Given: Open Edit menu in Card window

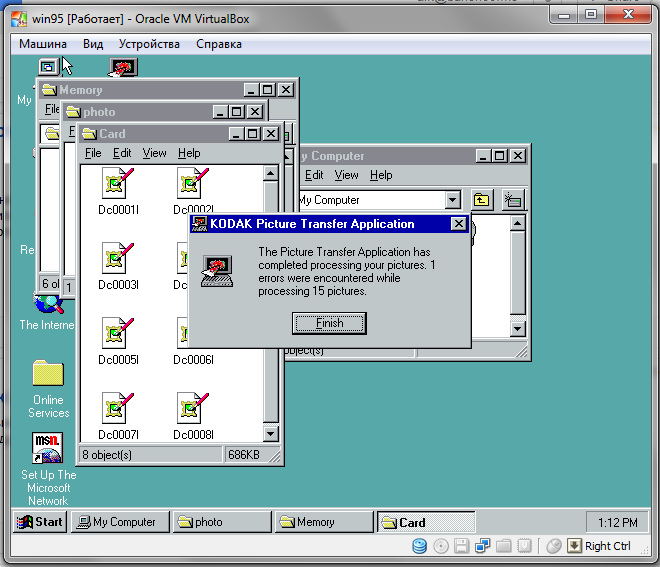Looking at the screenshot, I should coord(122,153).
